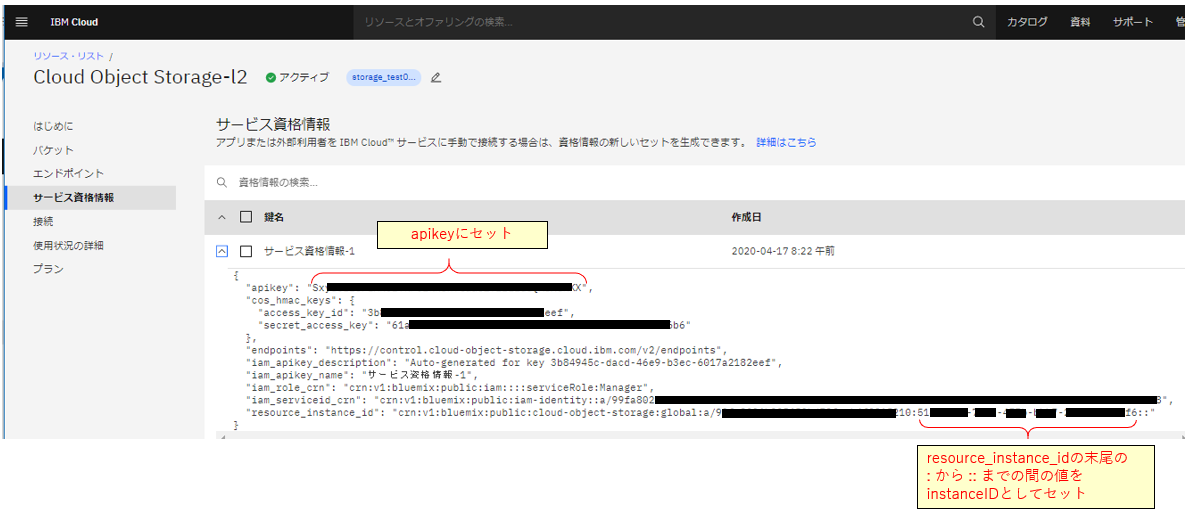Click the IBM Cloud logo
Image resolution: width=1186 pixels, height=516 pixels.
(x=74, y=22)
